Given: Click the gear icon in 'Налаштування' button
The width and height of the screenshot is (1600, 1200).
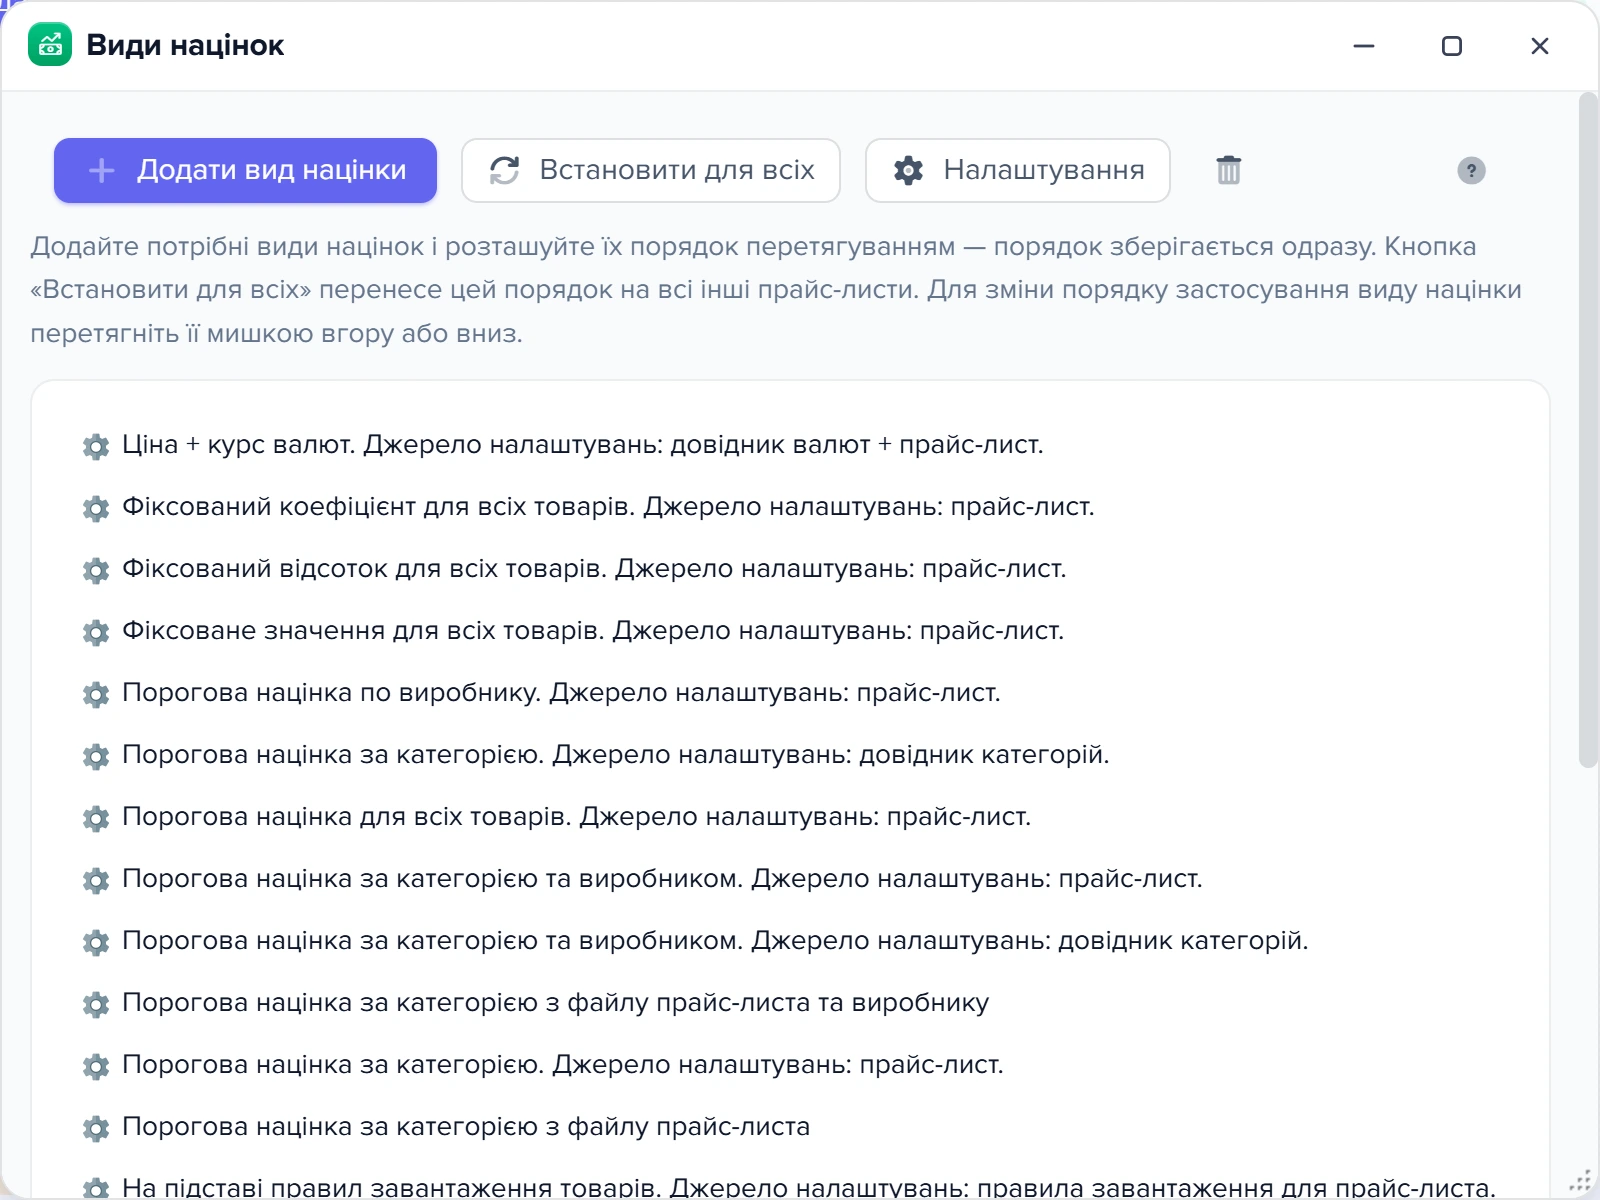Looking at the screenshot, I should click(x=908, y=170).
